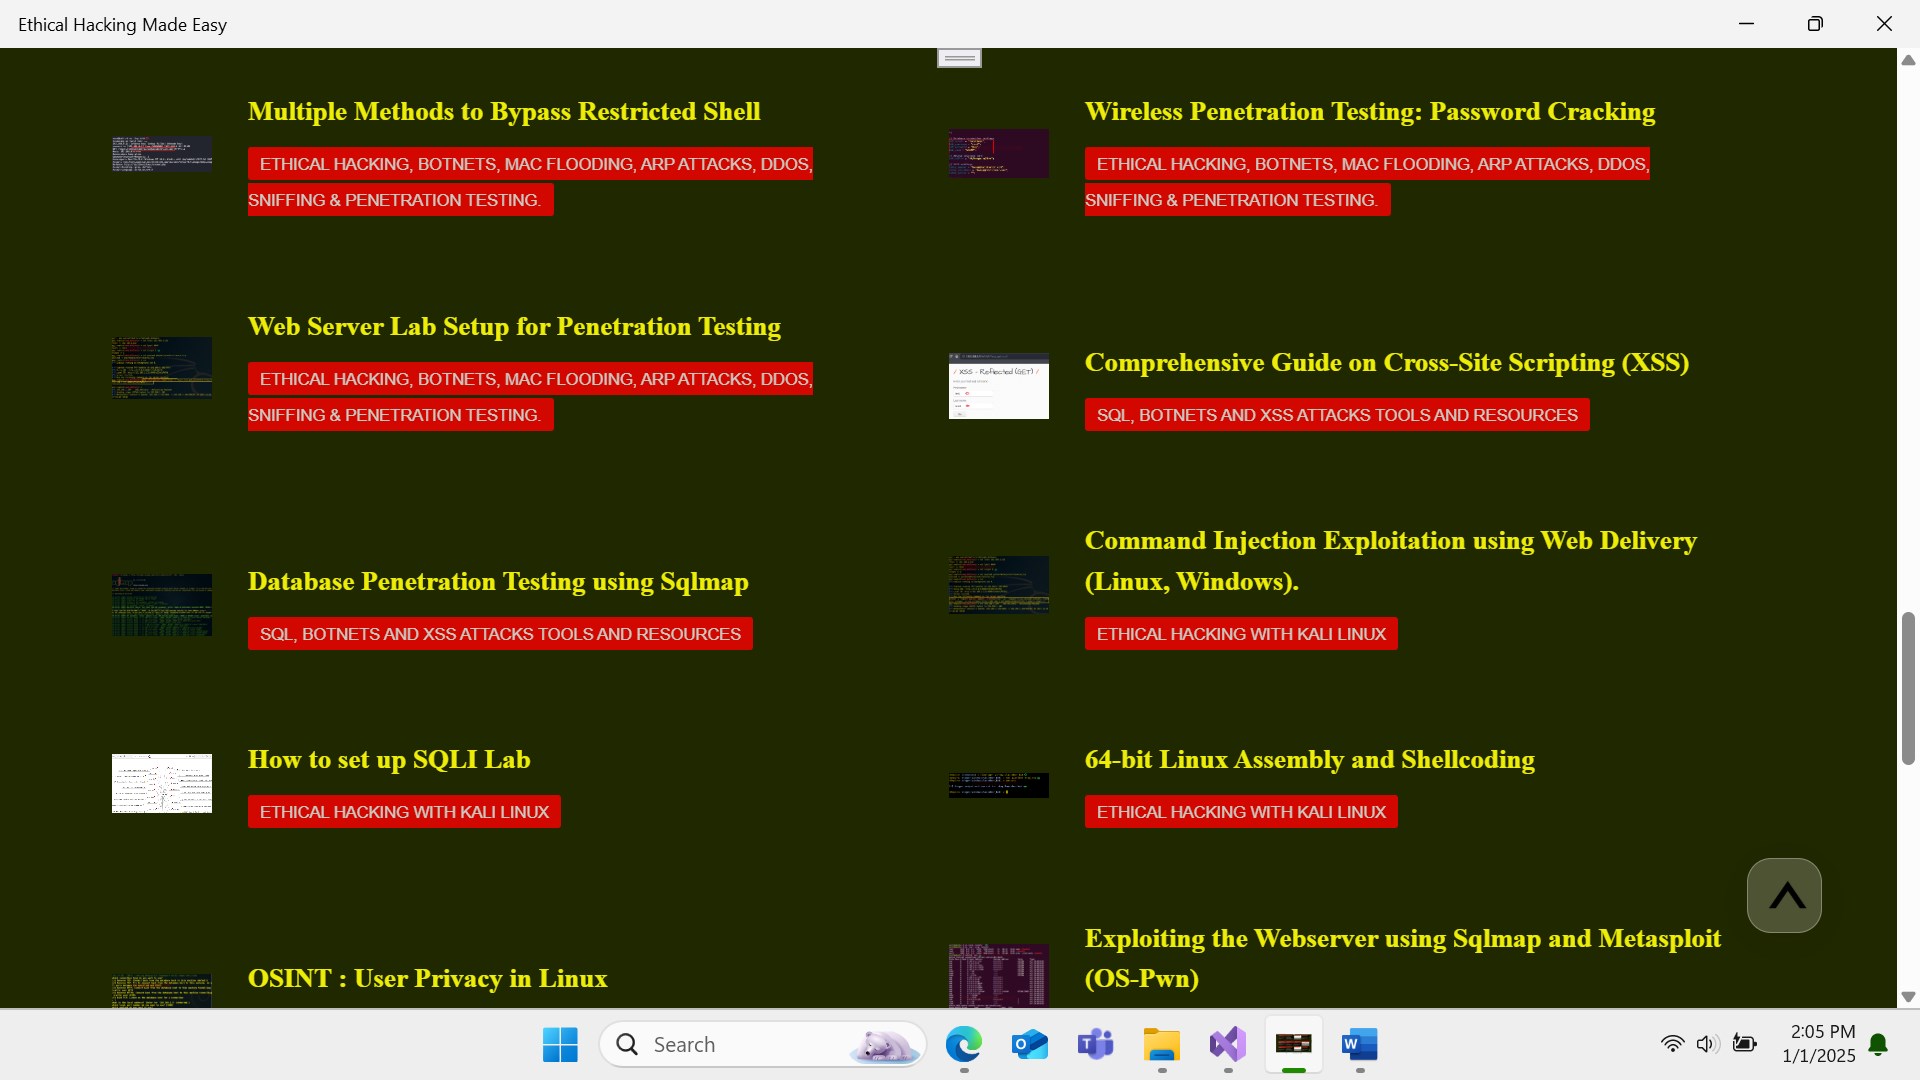
Task: Open Microsoft Edge from taskbar
Action: click(963, 1044)
